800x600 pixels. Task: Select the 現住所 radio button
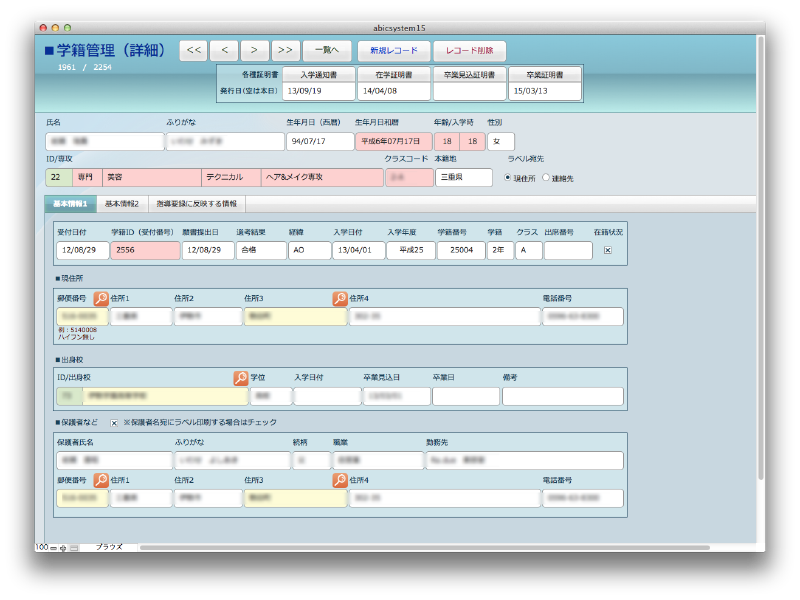tap(507, 178)
